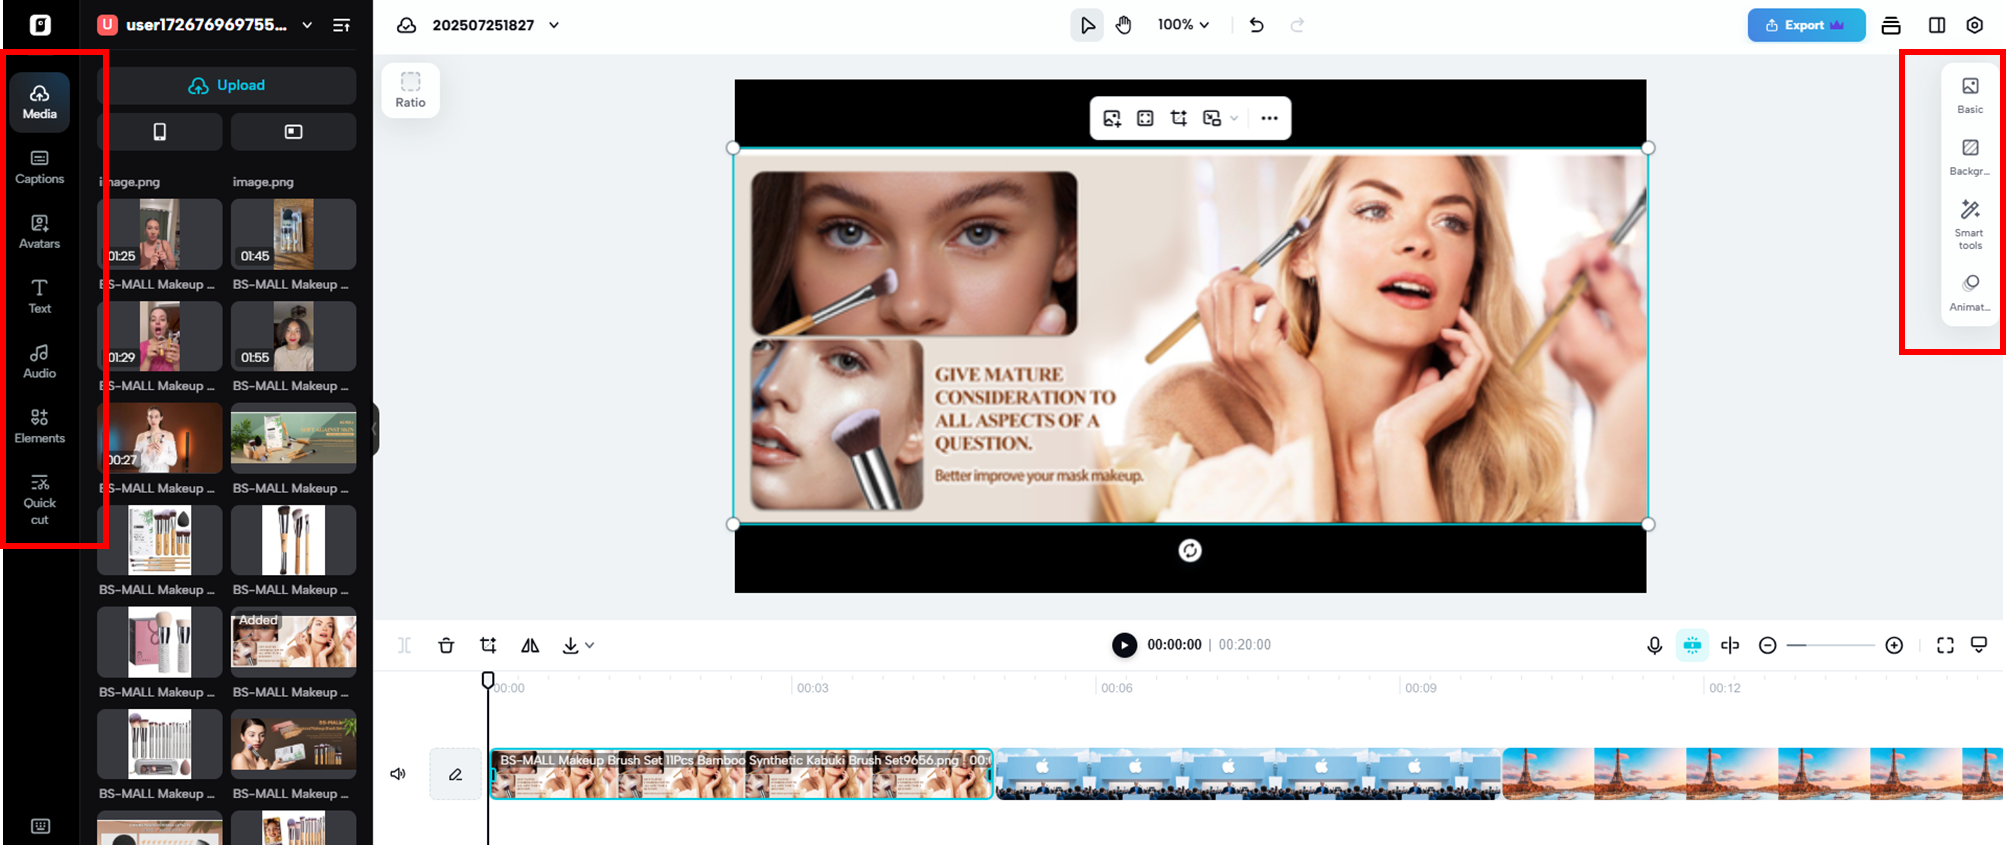Mute the timeline track speaker
This screenshot has height=845, width=2006.
(x=398, y=774)
